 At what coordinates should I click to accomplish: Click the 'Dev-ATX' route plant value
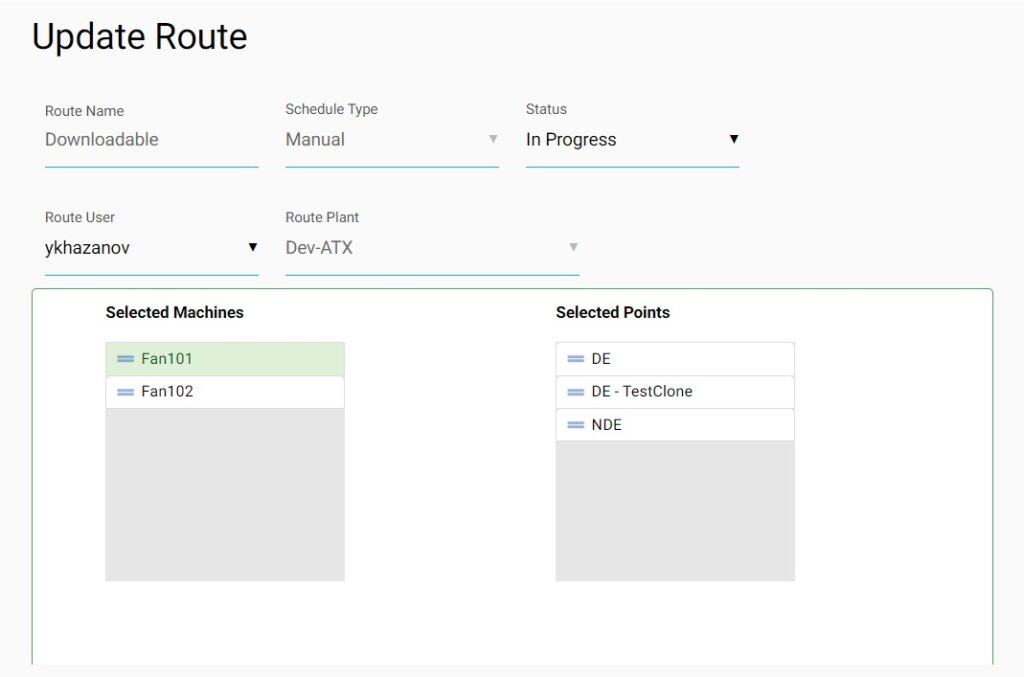coord(319,248)
